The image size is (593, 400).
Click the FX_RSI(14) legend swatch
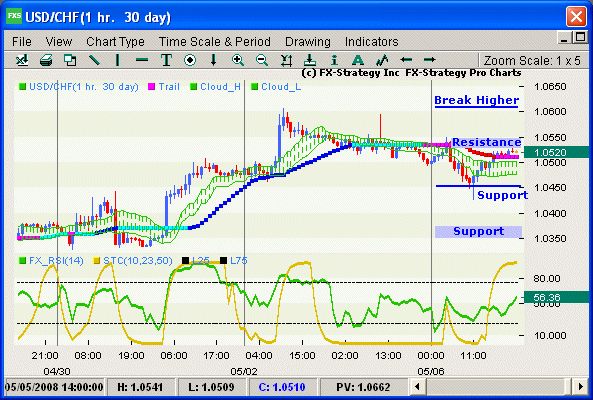tap(23, 260)
